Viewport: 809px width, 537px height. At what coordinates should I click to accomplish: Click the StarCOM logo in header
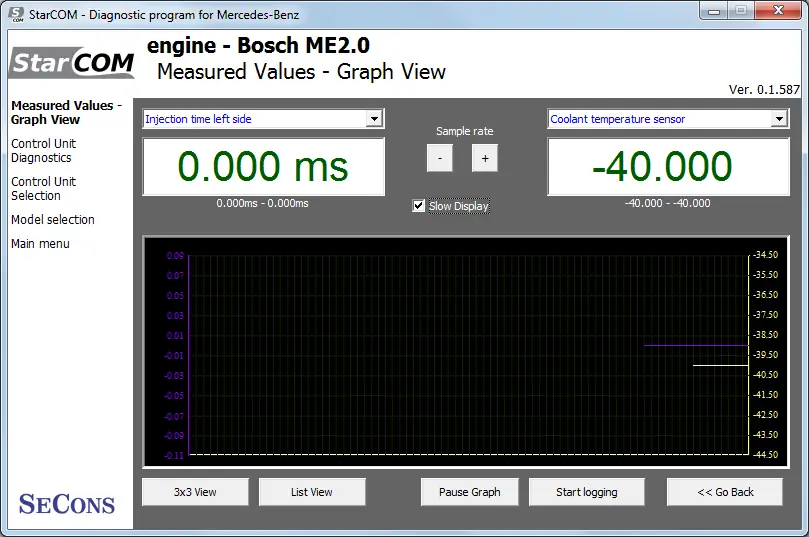click(x=72, y=63)
